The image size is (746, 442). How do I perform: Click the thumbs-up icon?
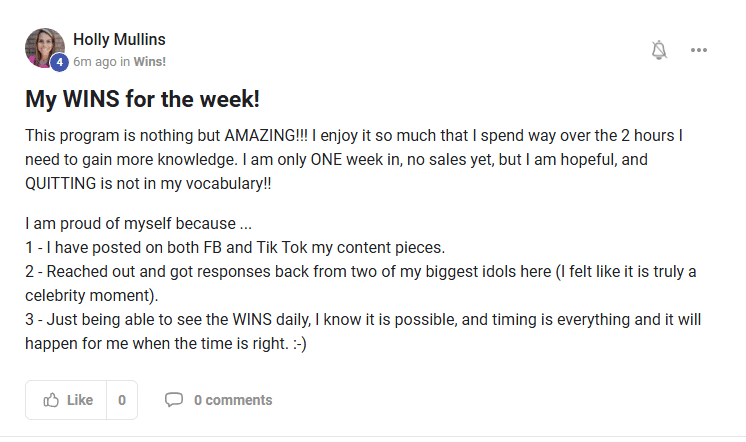[51, 400]
